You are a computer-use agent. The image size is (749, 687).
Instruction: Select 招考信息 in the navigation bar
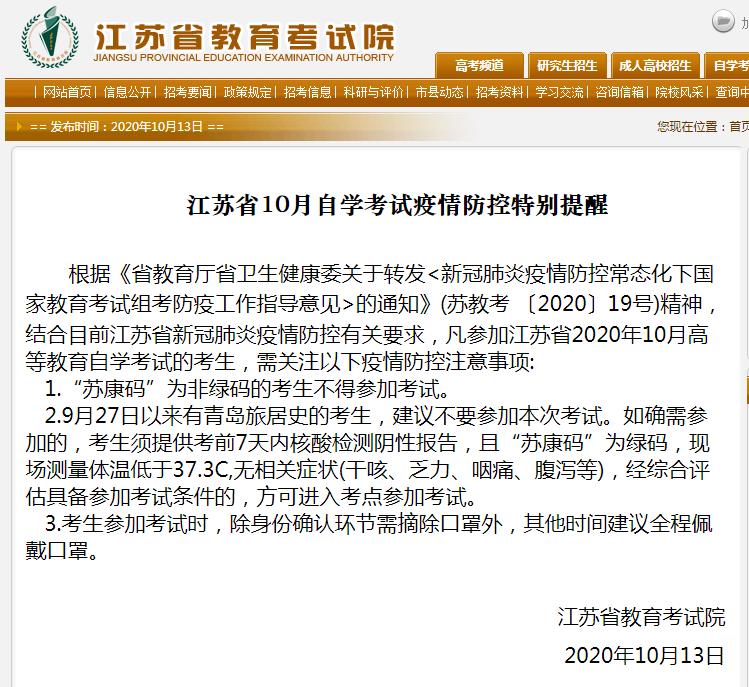[307, 92]
